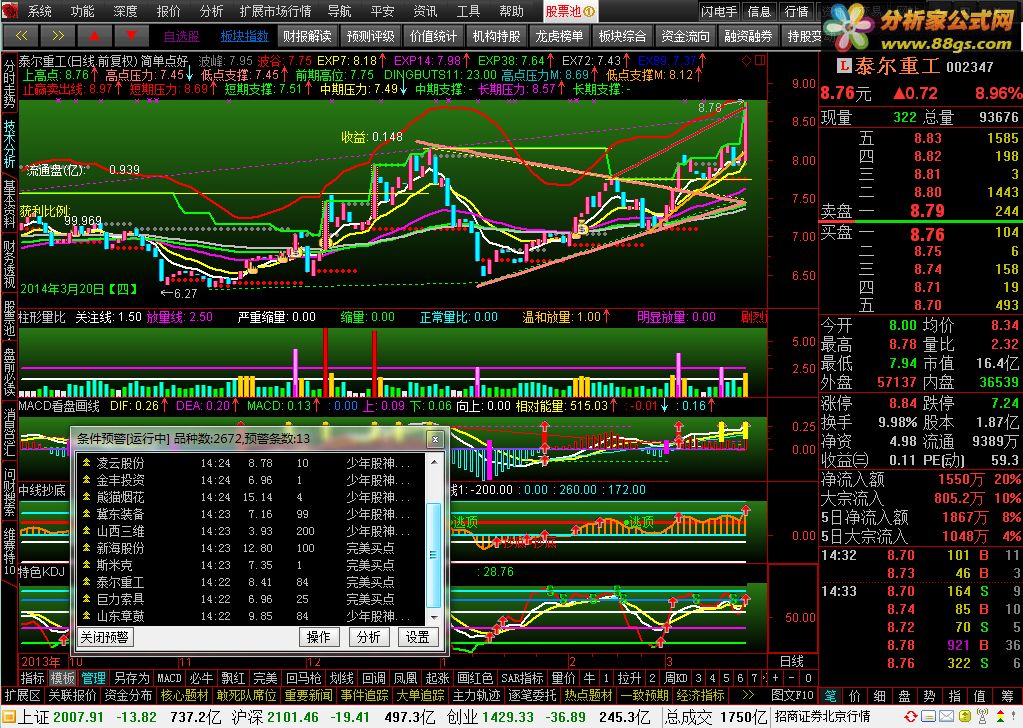The width and height of the screenshot is (1023, 728).
Task: Open the 板块指数 link
Action: pyautogui.click(x=245, y=37)
